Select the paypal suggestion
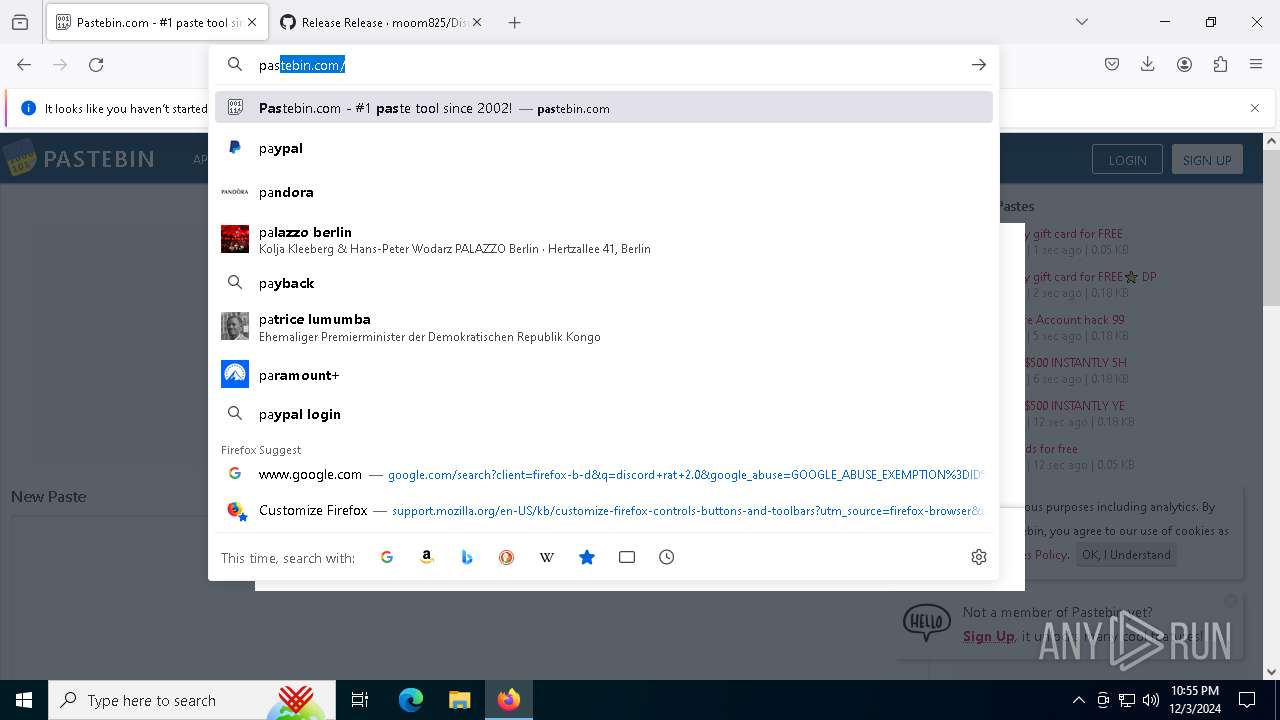Image resolution: width=1280 pixels, height=720 pixels. [604, 148]
